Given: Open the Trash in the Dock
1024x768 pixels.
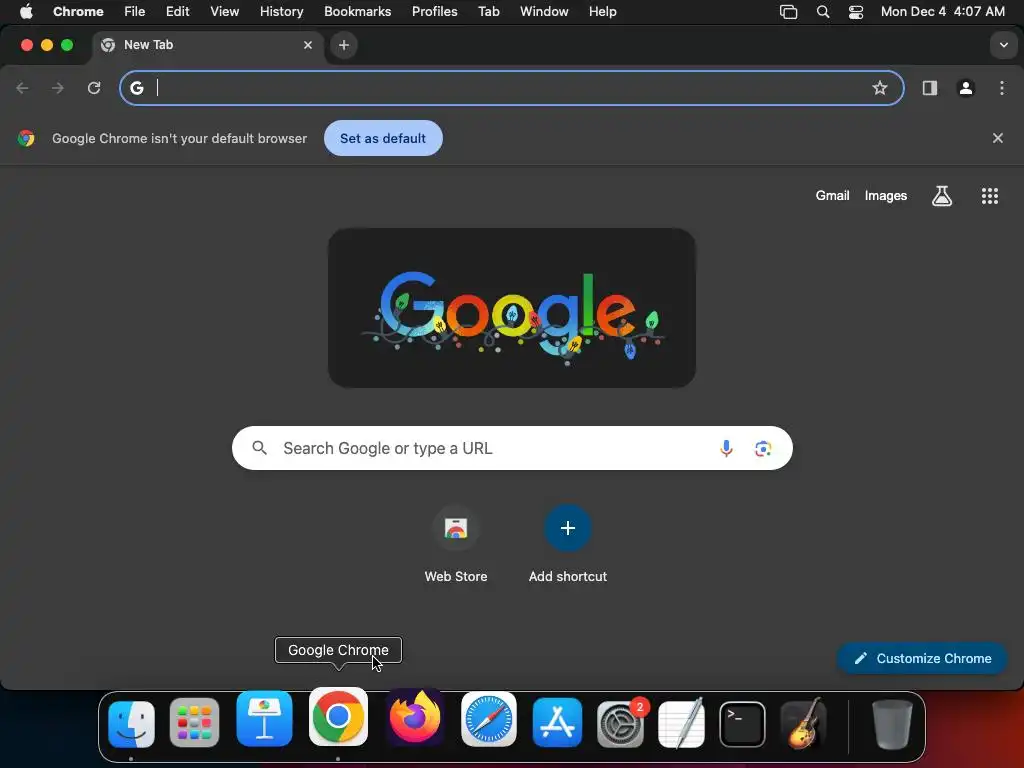Looking at the screenshot, I should point(891,724).
